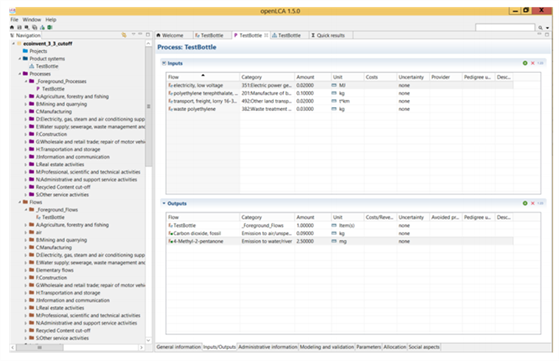Image resolution: width=559 pixels, height=361 pixels.
Task: Click the home icon in the main toolbar
Action: coord(12,27)
